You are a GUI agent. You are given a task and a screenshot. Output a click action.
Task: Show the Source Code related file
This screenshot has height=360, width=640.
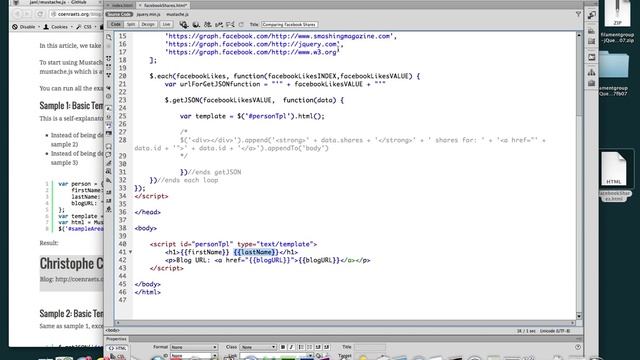119,14
